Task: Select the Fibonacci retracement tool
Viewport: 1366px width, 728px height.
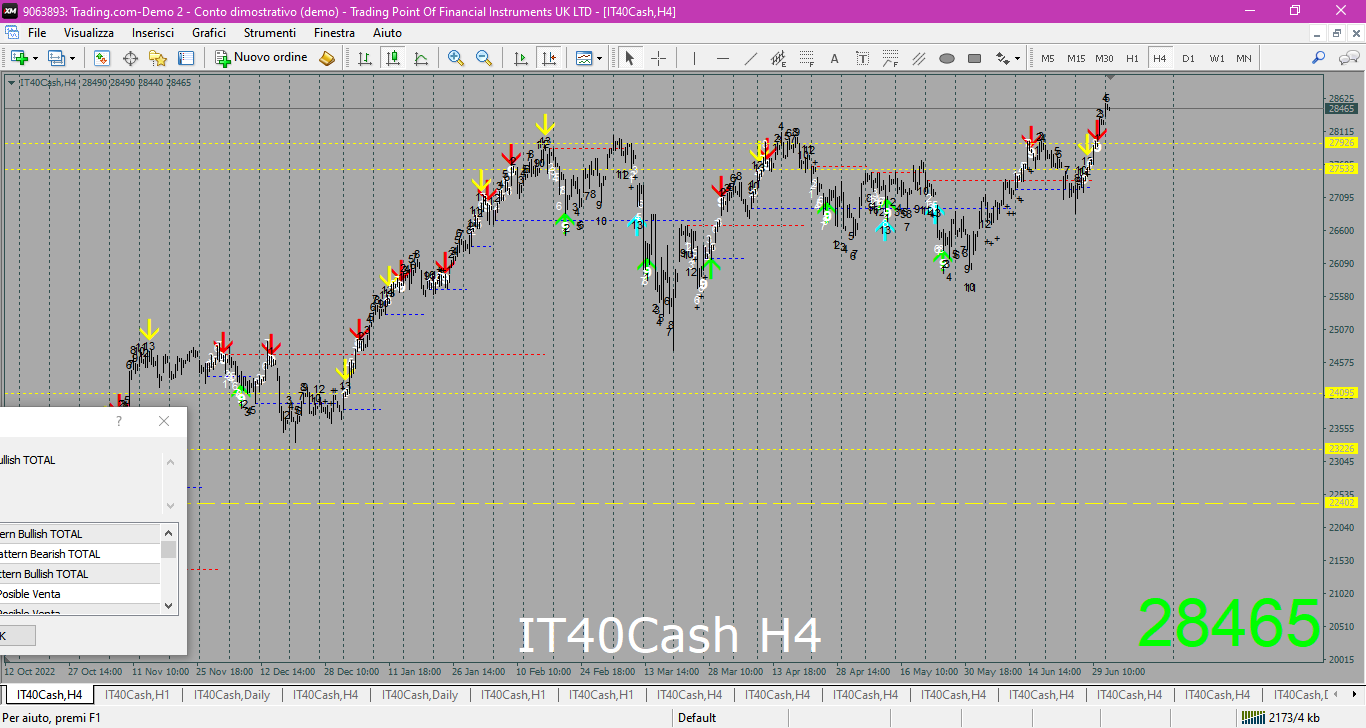Action: tap(807, 58)
